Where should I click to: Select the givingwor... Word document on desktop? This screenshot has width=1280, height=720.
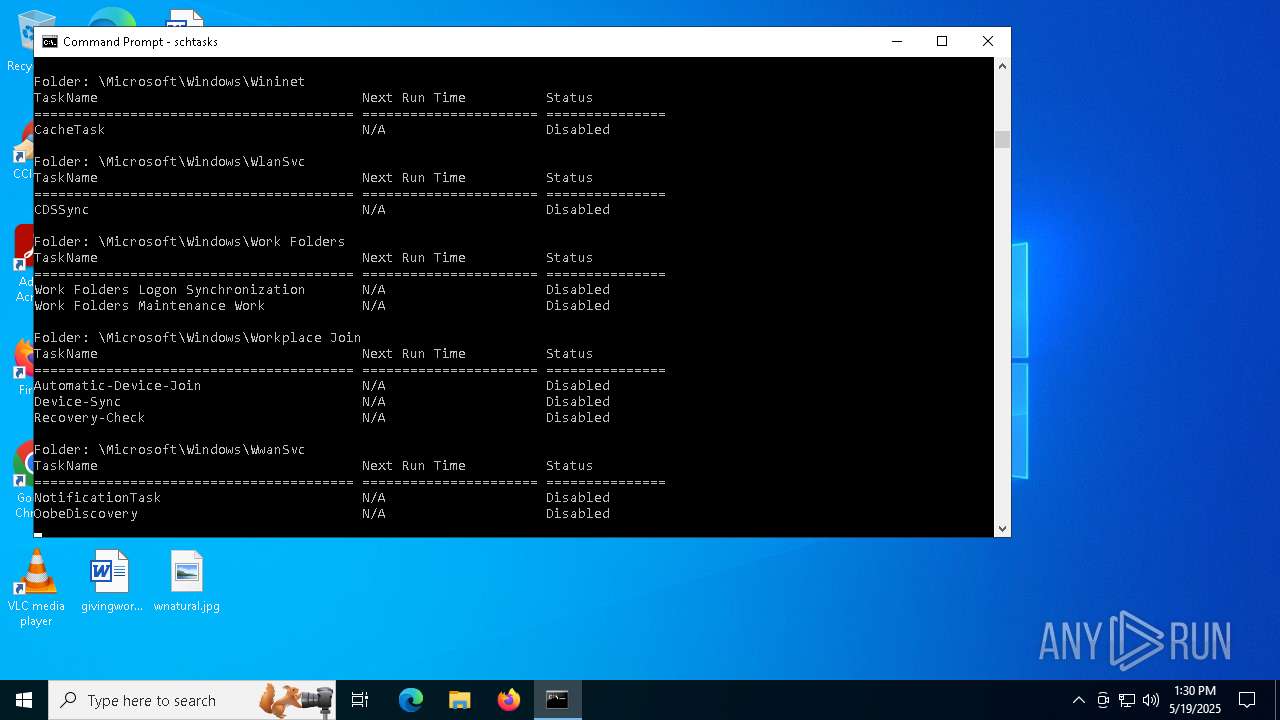[x=111, y=581]
